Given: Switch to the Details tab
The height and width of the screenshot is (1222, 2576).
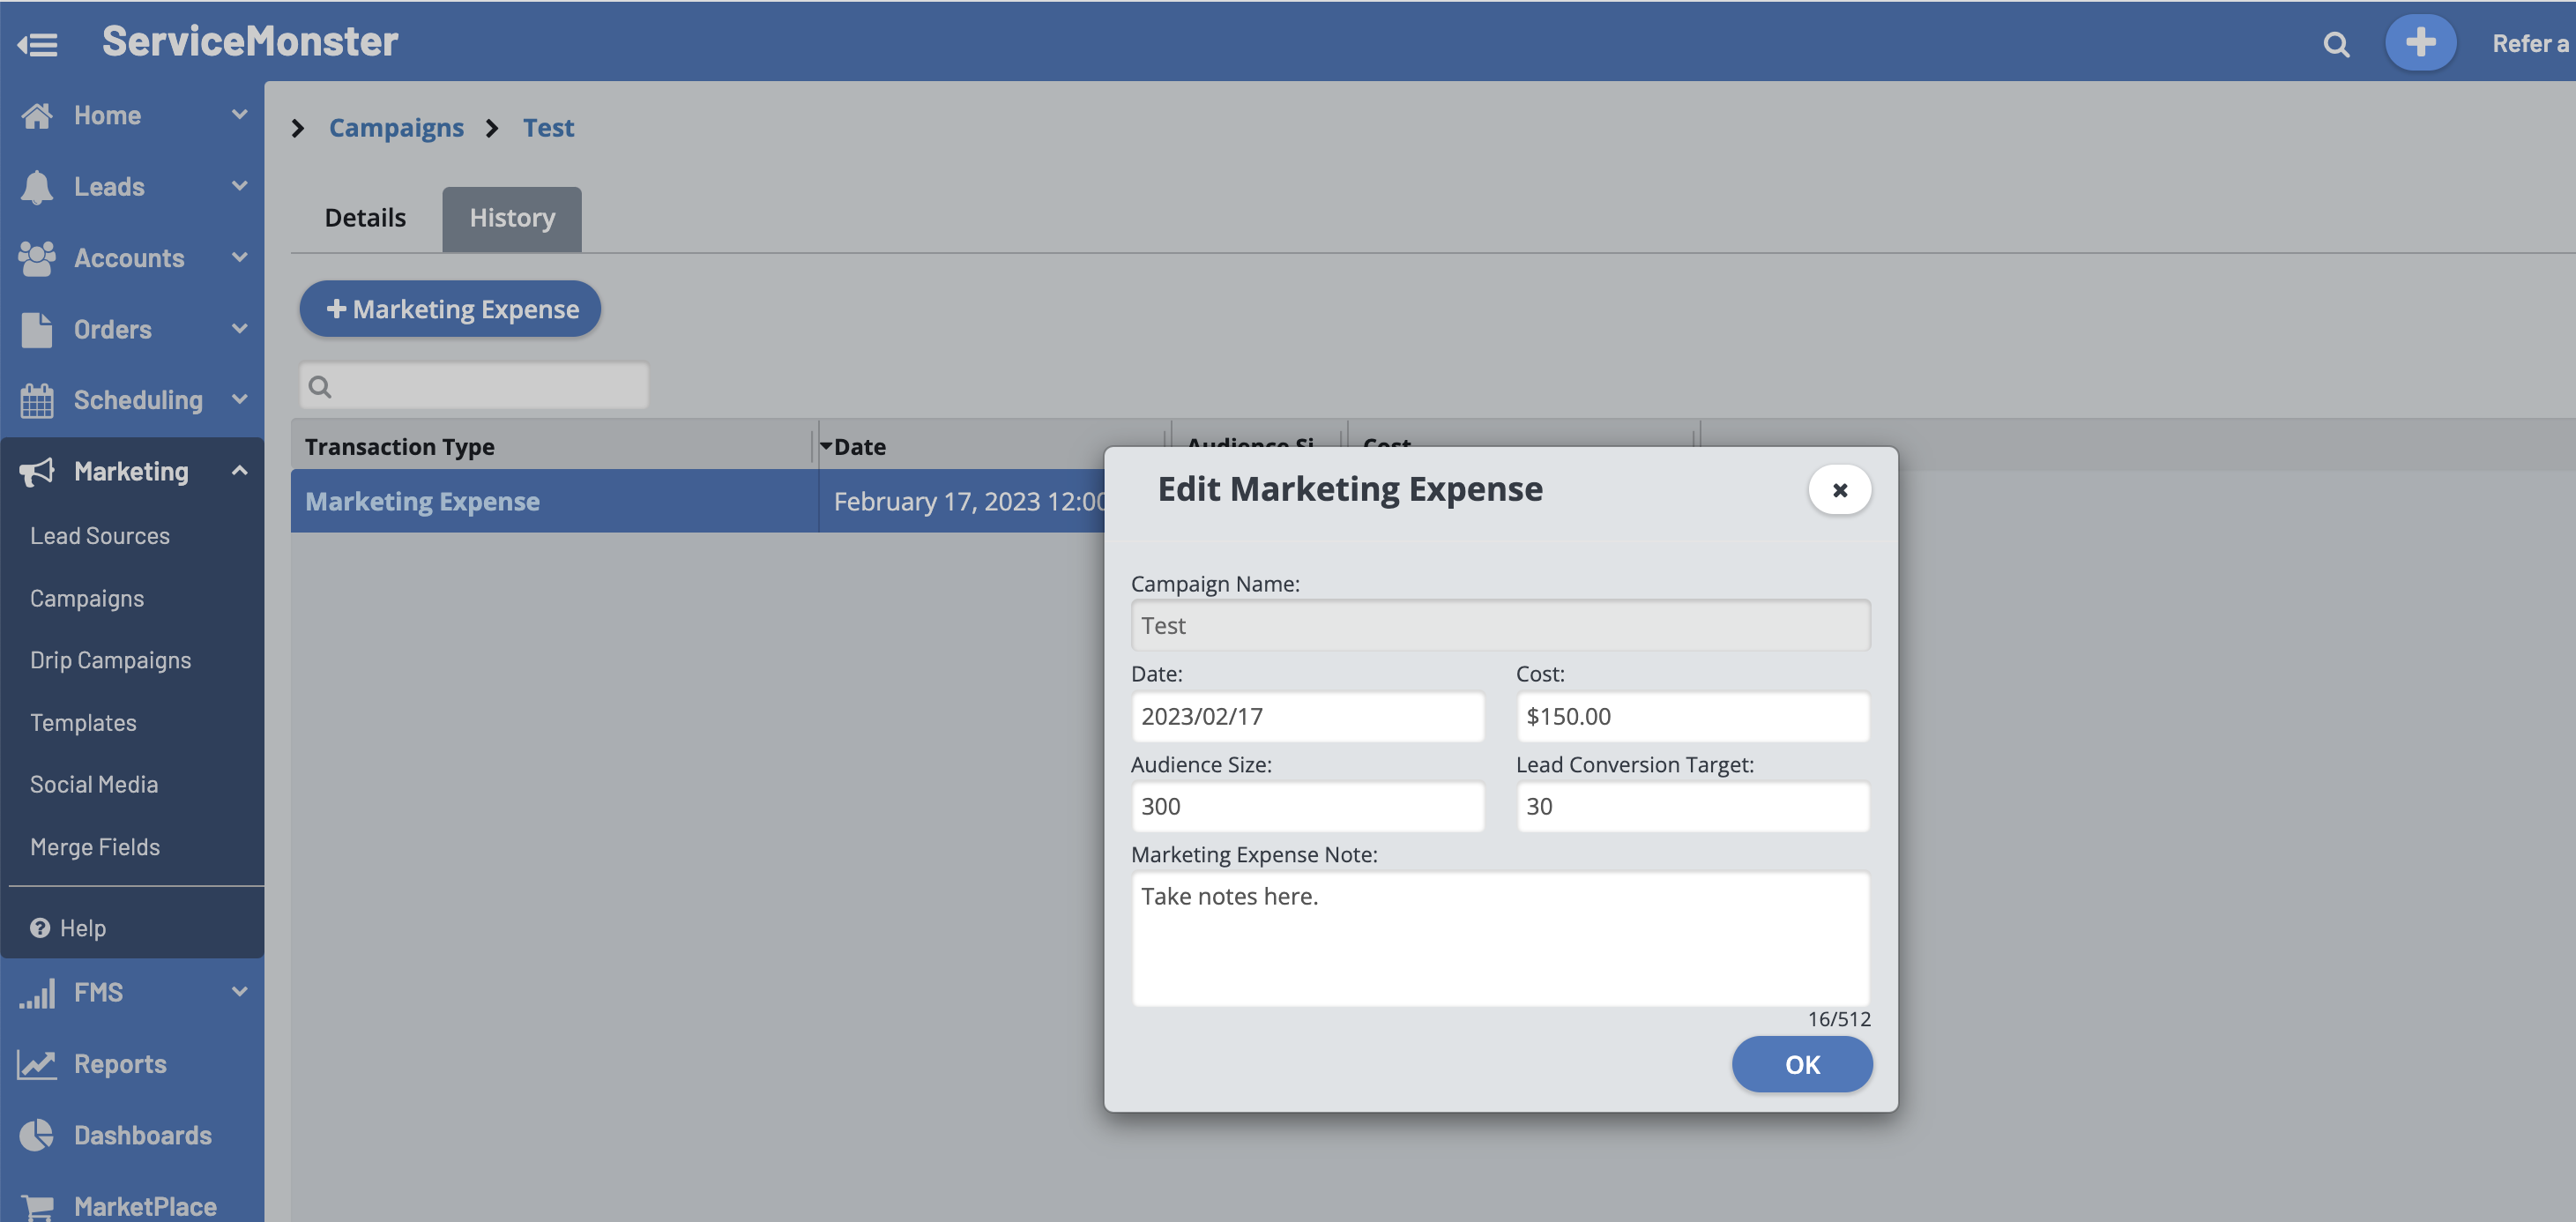Looking at the screenshot, I should [365, 218].
